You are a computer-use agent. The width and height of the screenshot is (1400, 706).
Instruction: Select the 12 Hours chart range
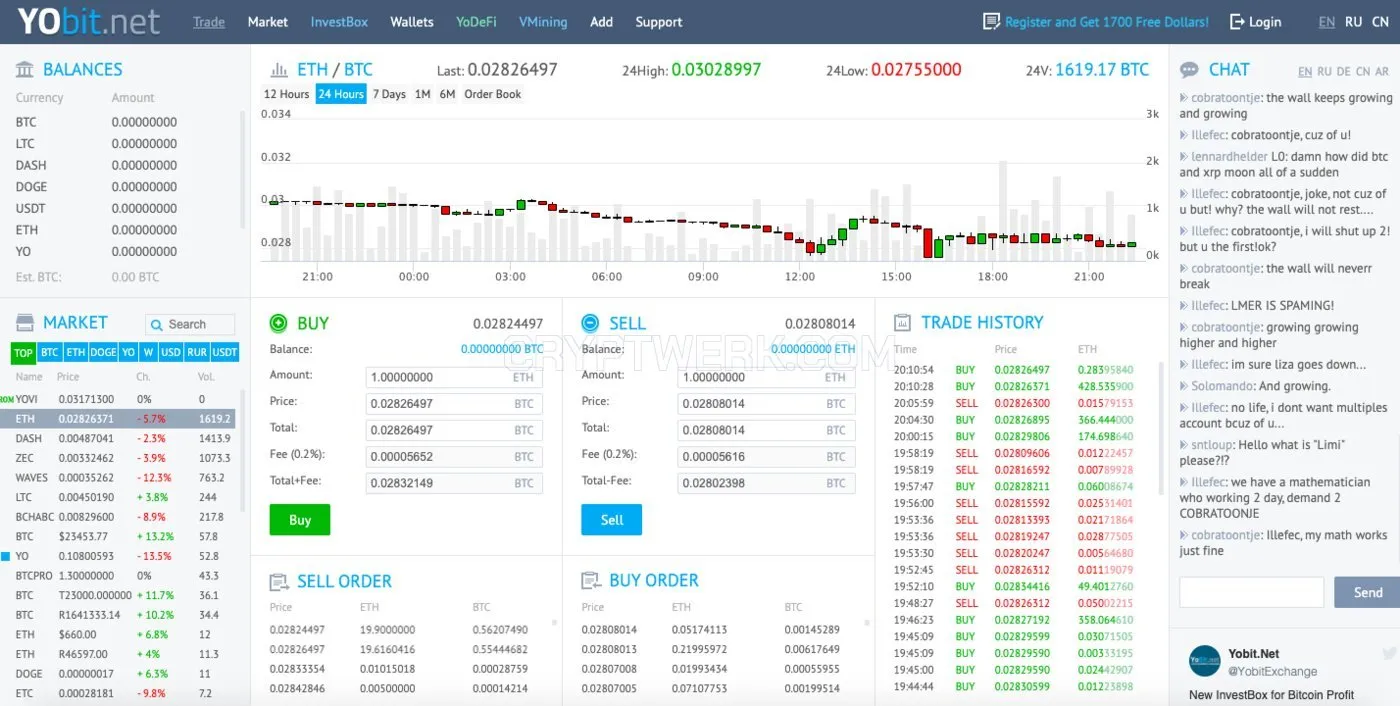coord(286,94)
